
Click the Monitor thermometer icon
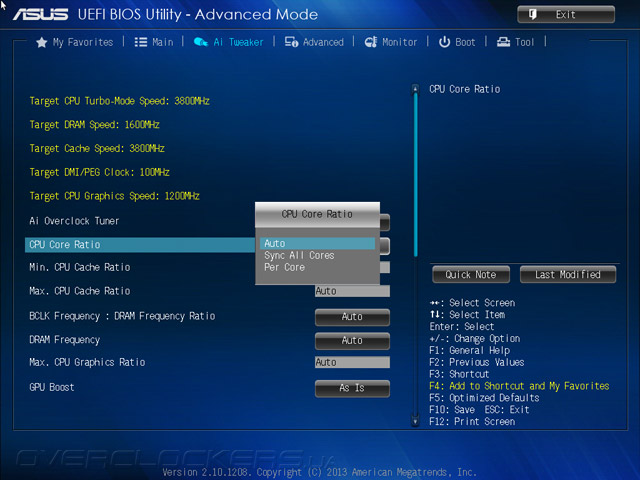(x=371, y=42)
